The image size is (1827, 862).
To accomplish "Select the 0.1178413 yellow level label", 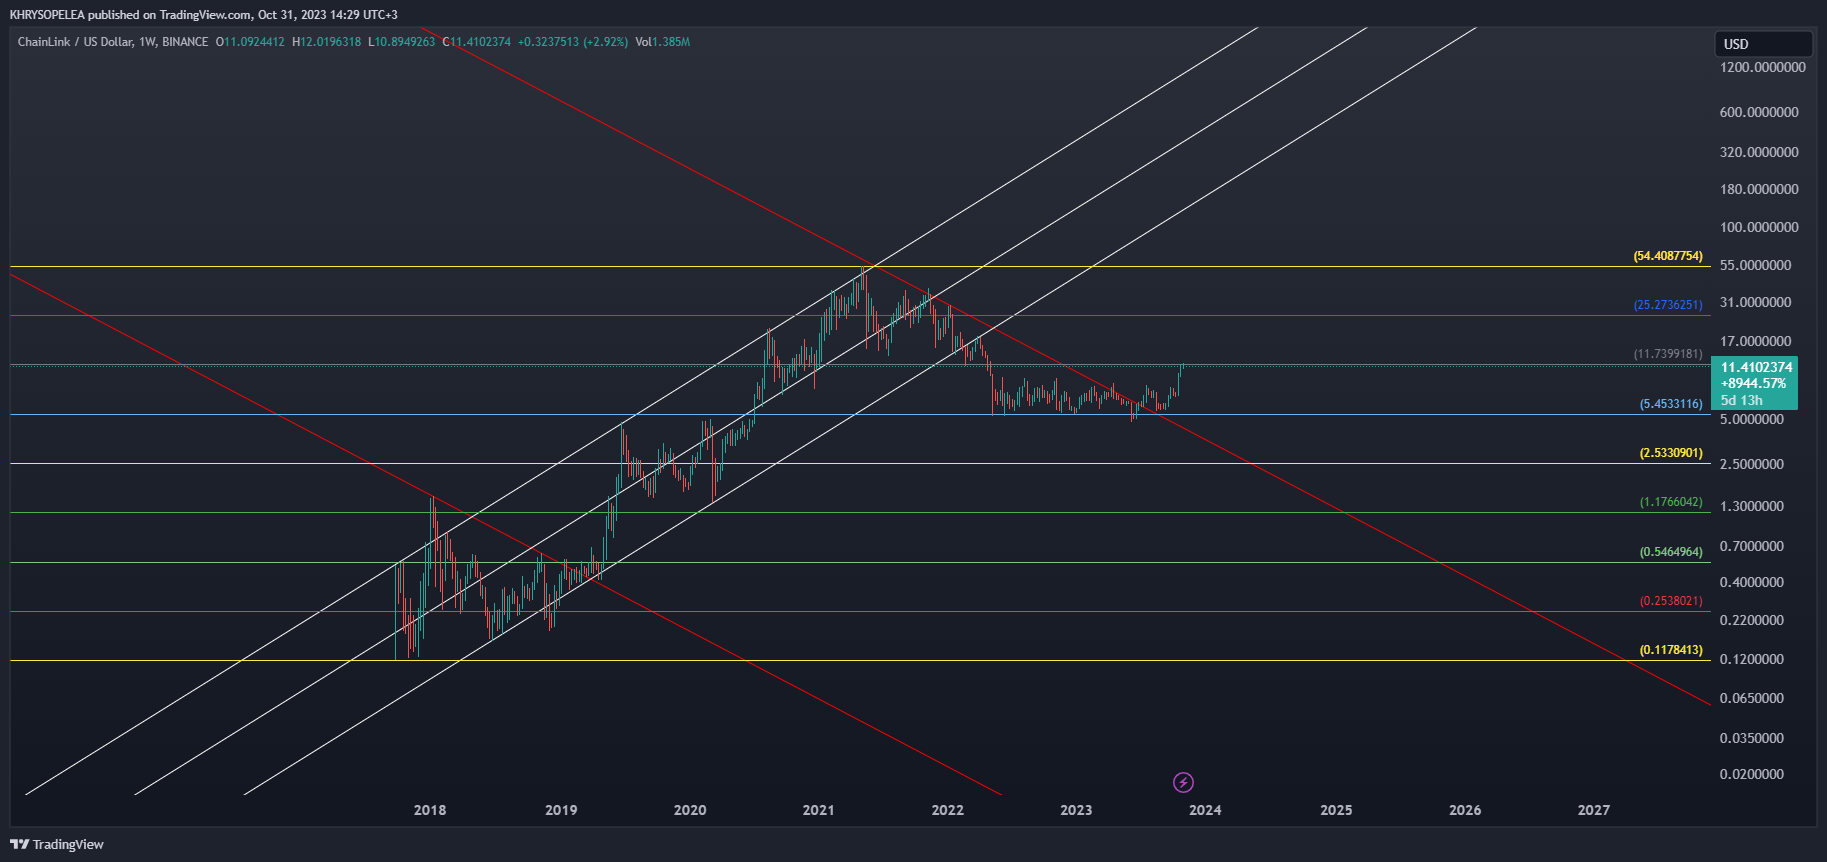I will [1671, 650].
